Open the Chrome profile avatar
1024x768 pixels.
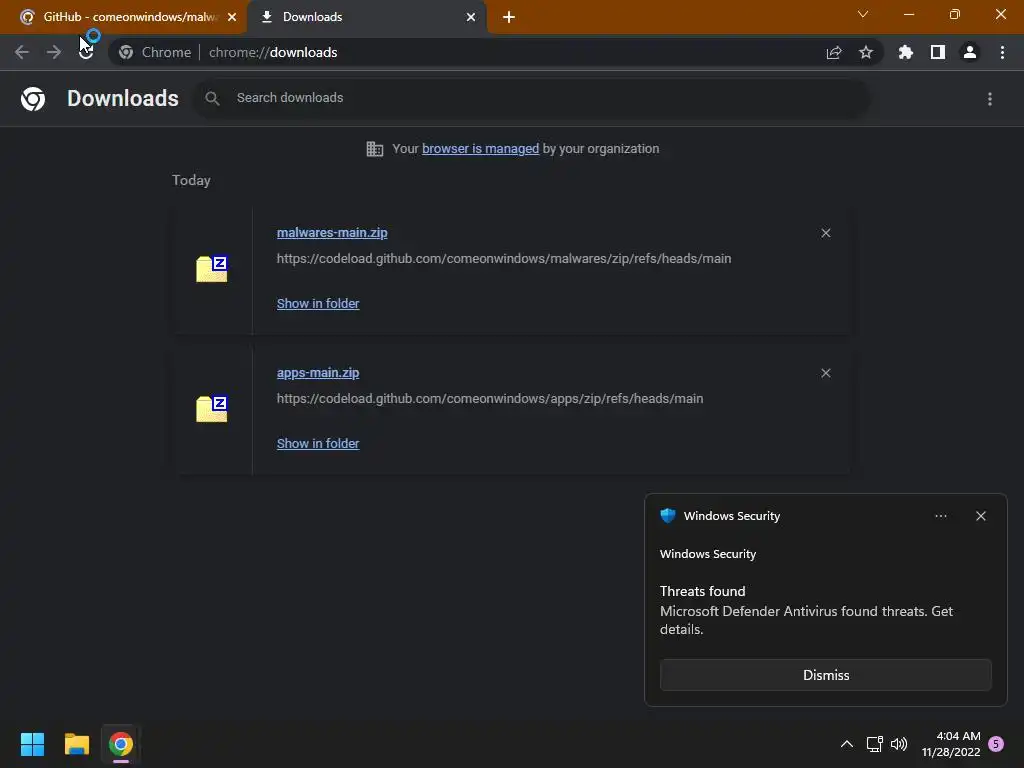(x=970, y=52)
